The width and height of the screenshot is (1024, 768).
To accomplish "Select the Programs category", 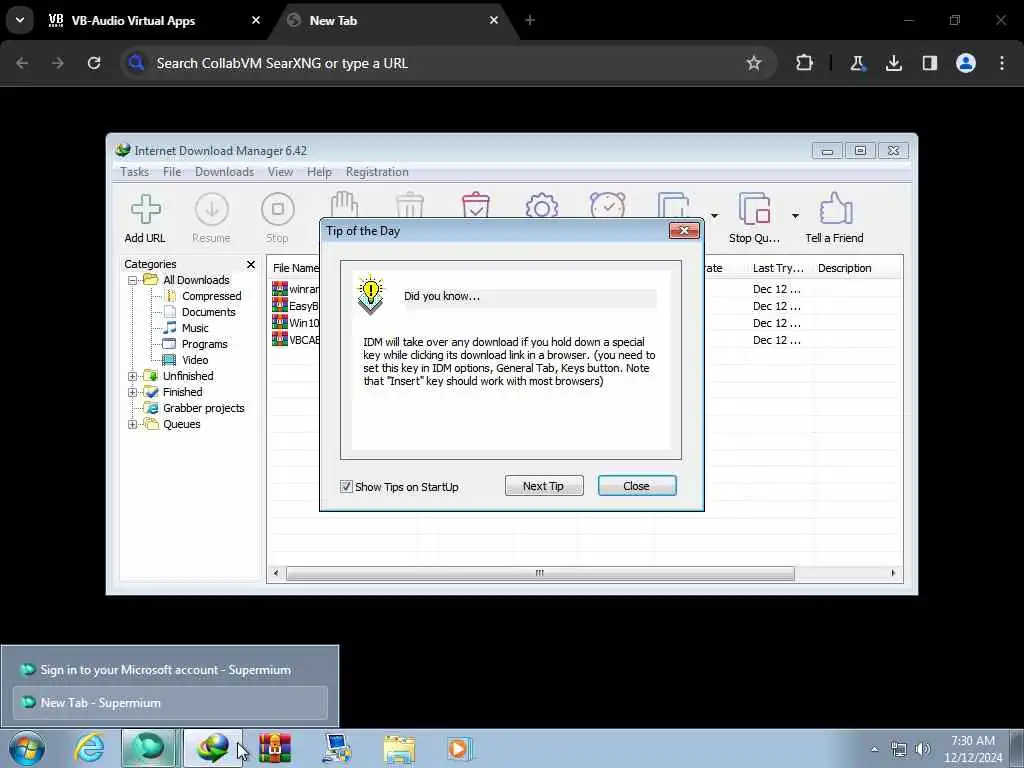I will point(204,344).
